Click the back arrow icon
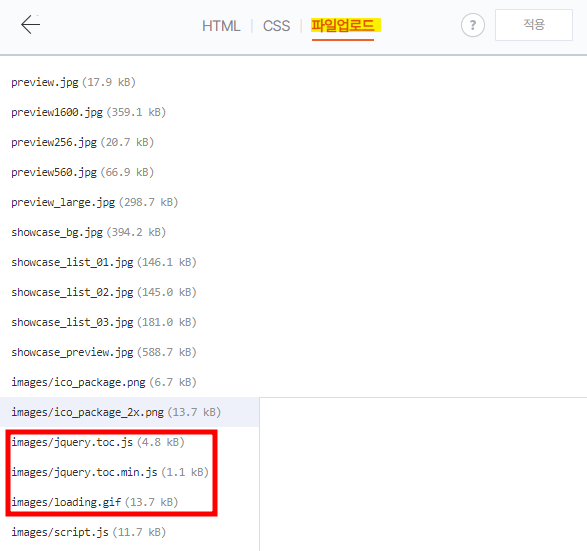 31,25
